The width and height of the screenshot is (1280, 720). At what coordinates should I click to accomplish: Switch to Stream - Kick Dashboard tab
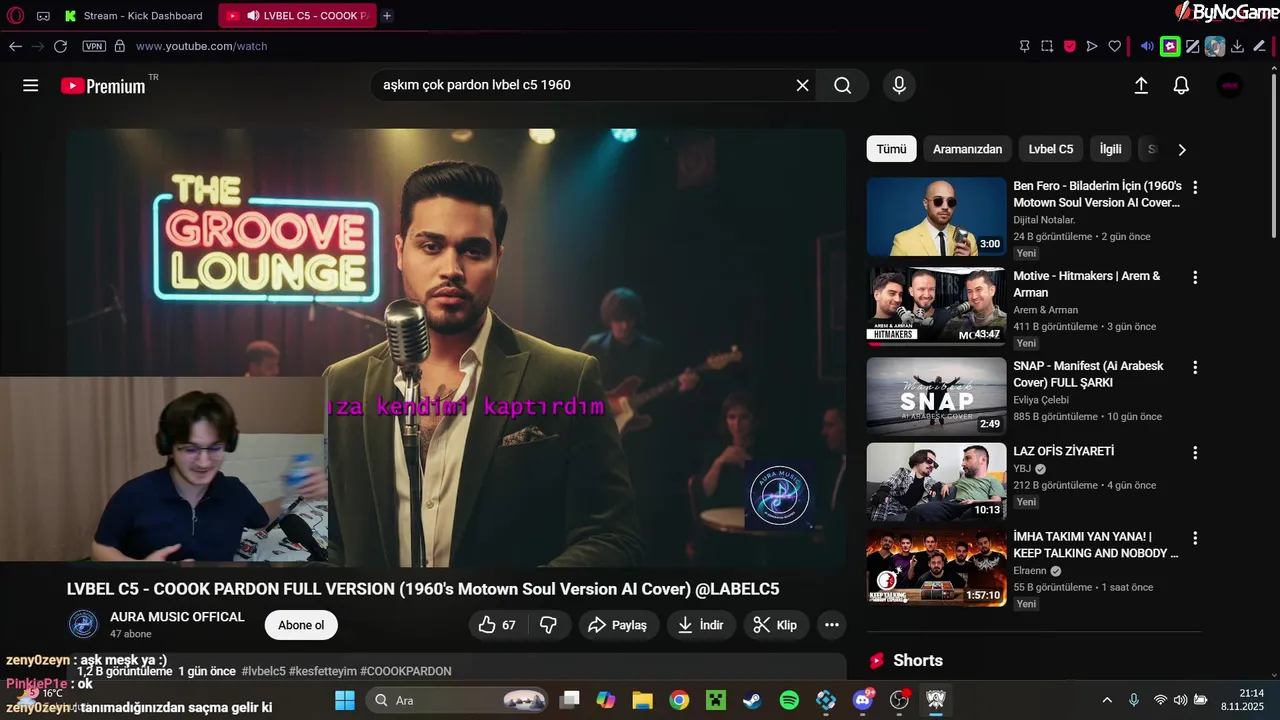(x=134, y=15)
